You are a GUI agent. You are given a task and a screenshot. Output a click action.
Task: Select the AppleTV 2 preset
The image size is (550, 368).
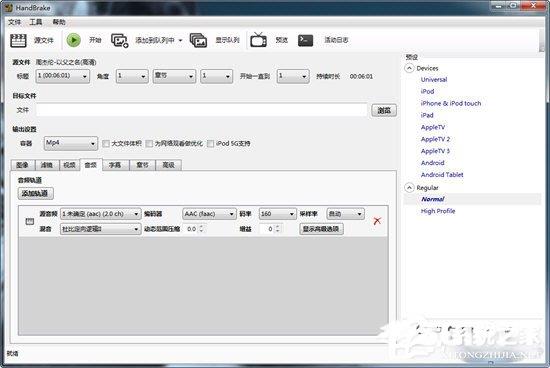click(x=435, y=139)
